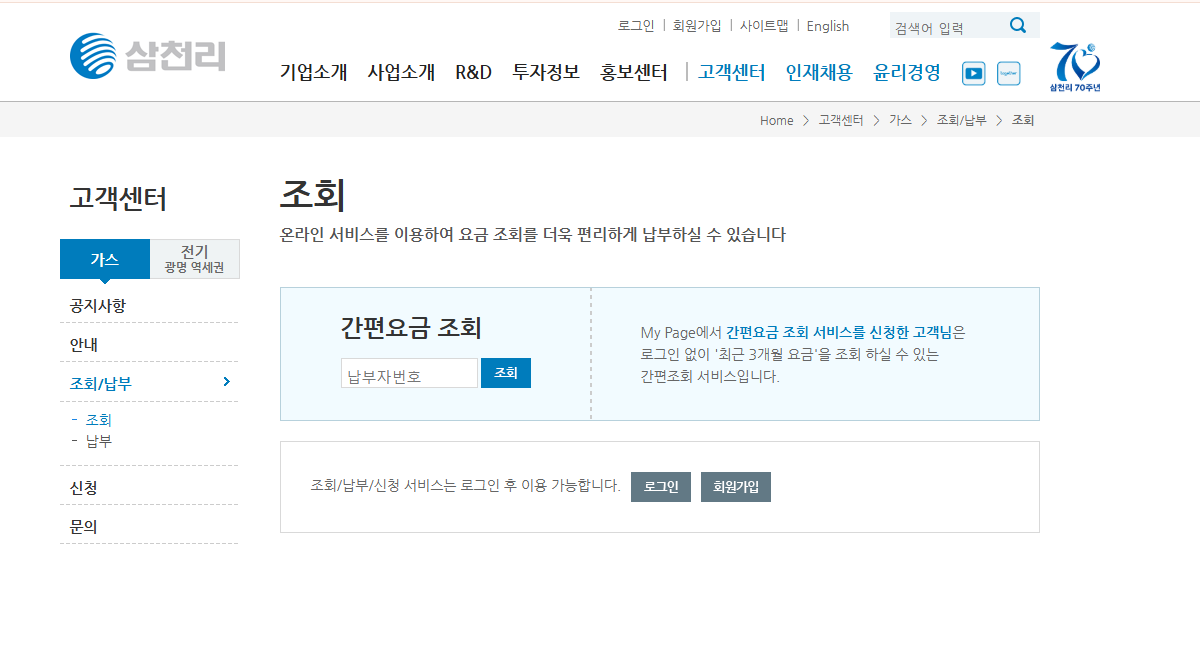
Task: Click the 납부자번호 input field
Action: pyautogui.click(x=408, y=372)
